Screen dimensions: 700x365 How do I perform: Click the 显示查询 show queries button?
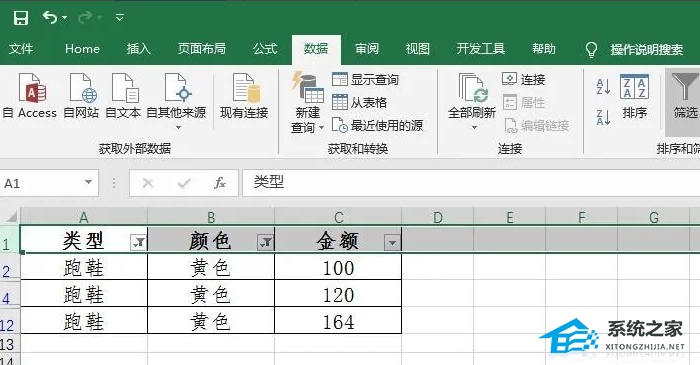(x=366, y=80)
